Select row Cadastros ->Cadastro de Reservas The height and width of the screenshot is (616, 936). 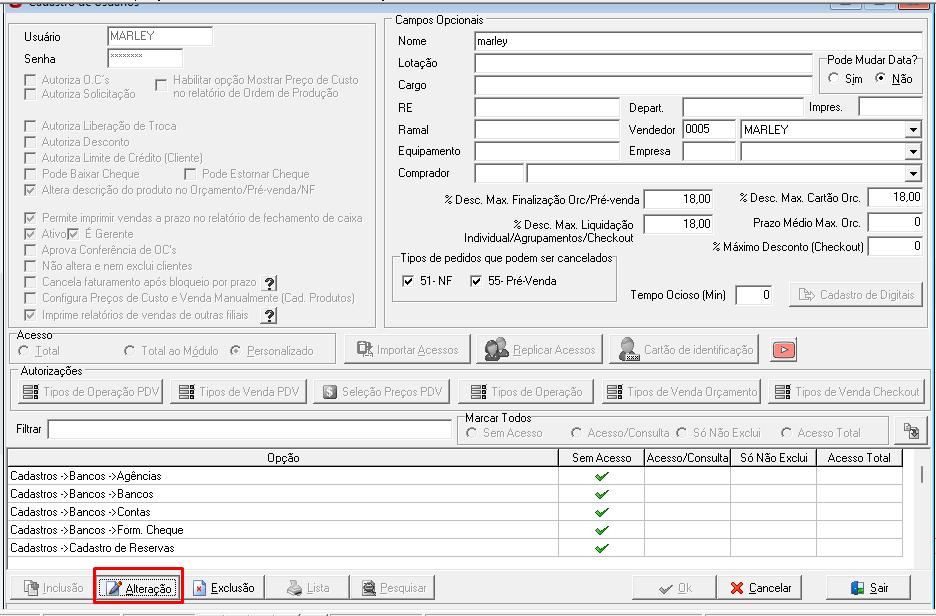click(x=283, y=548)
